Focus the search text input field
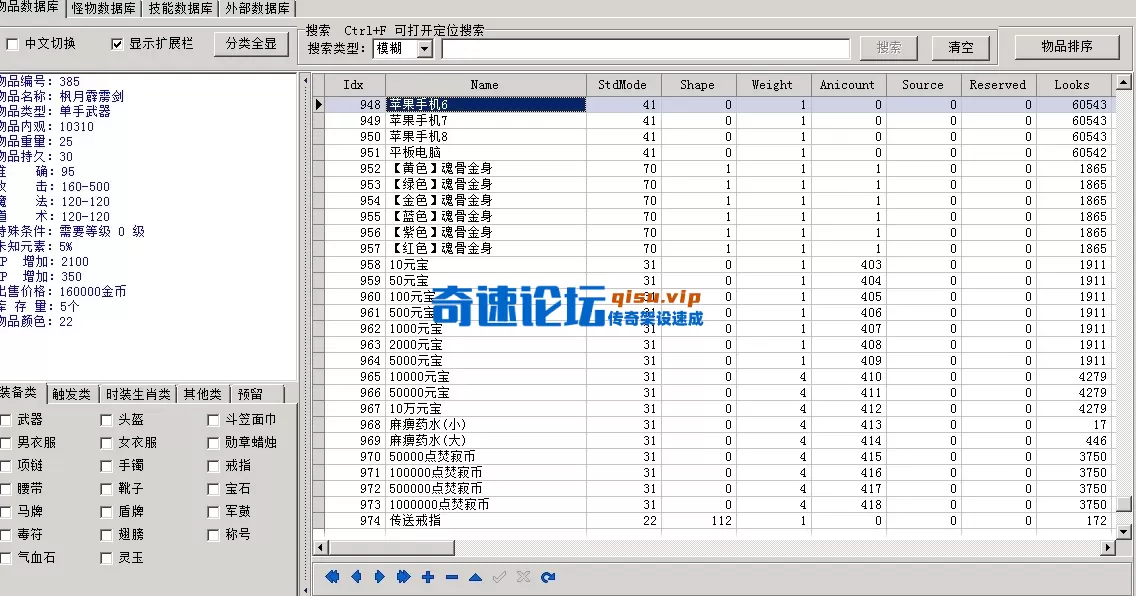The height and width of the screenshot is (596, 1136). pyautogui.click(x=645, y=48)
